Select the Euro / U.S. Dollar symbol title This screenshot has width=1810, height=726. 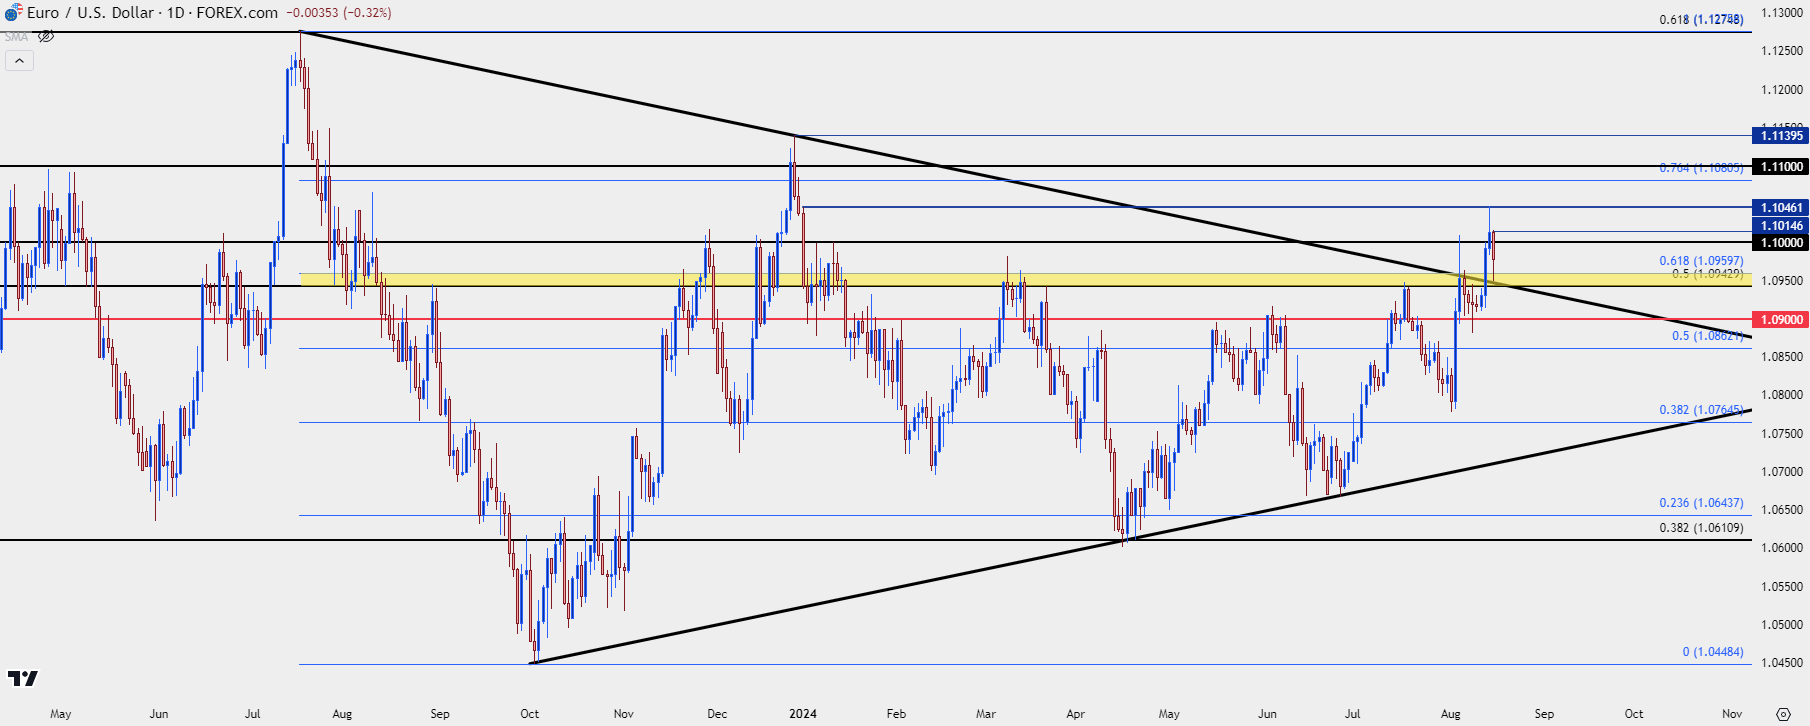(90, 13)
